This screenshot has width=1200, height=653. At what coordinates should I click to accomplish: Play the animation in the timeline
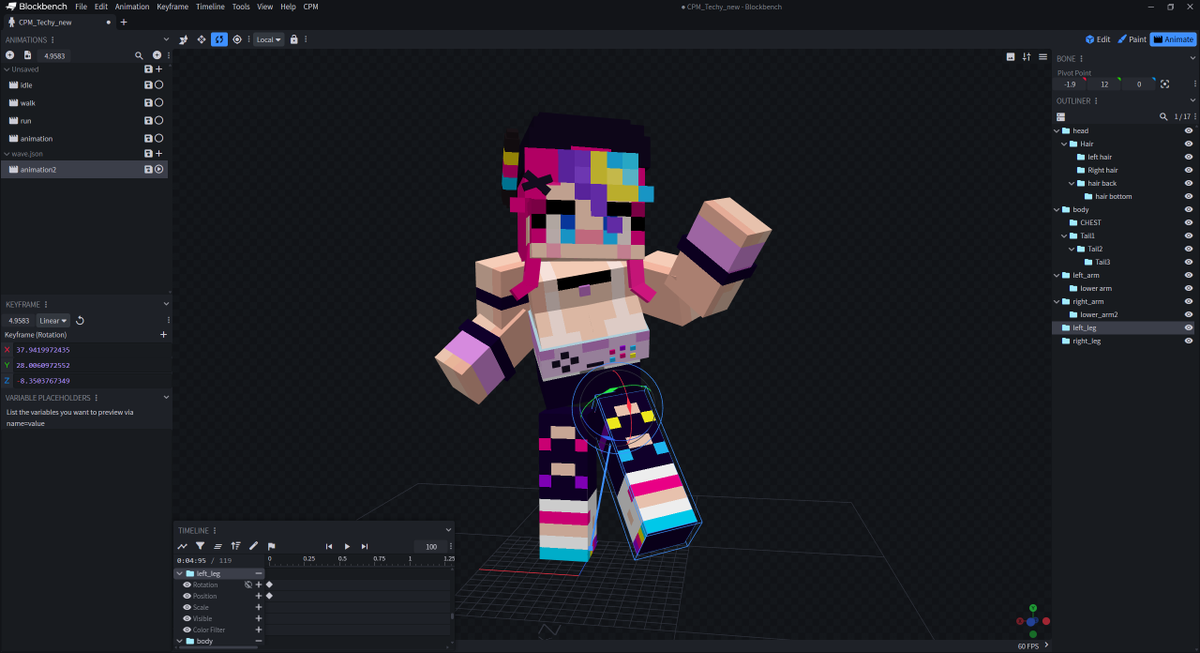(347, 547)
